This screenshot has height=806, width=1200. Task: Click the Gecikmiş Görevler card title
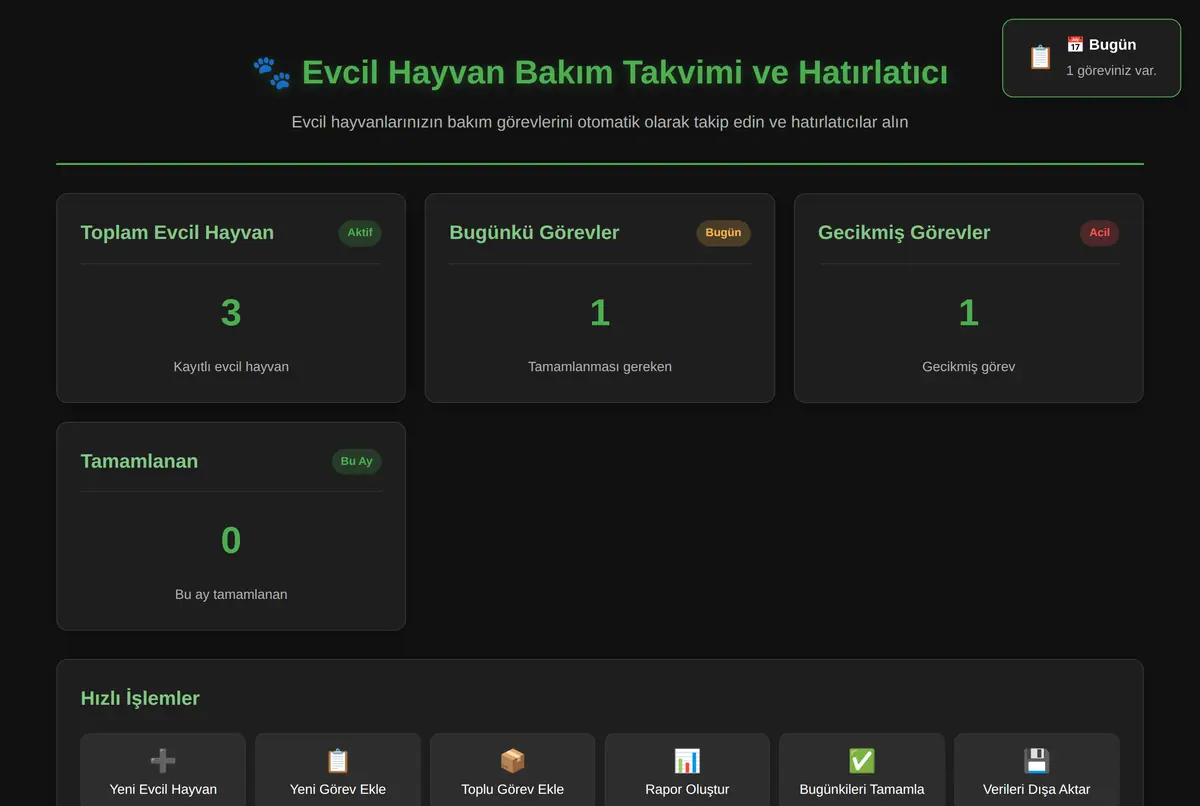point(904,232)
